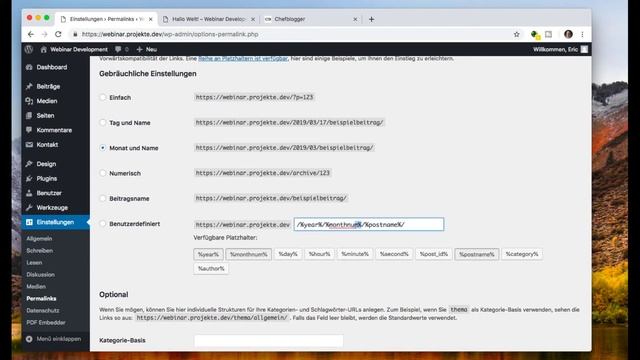Viewport: 640px width, 360px height.
Task: Select the Beitragsname radio button
Action: 103,198
